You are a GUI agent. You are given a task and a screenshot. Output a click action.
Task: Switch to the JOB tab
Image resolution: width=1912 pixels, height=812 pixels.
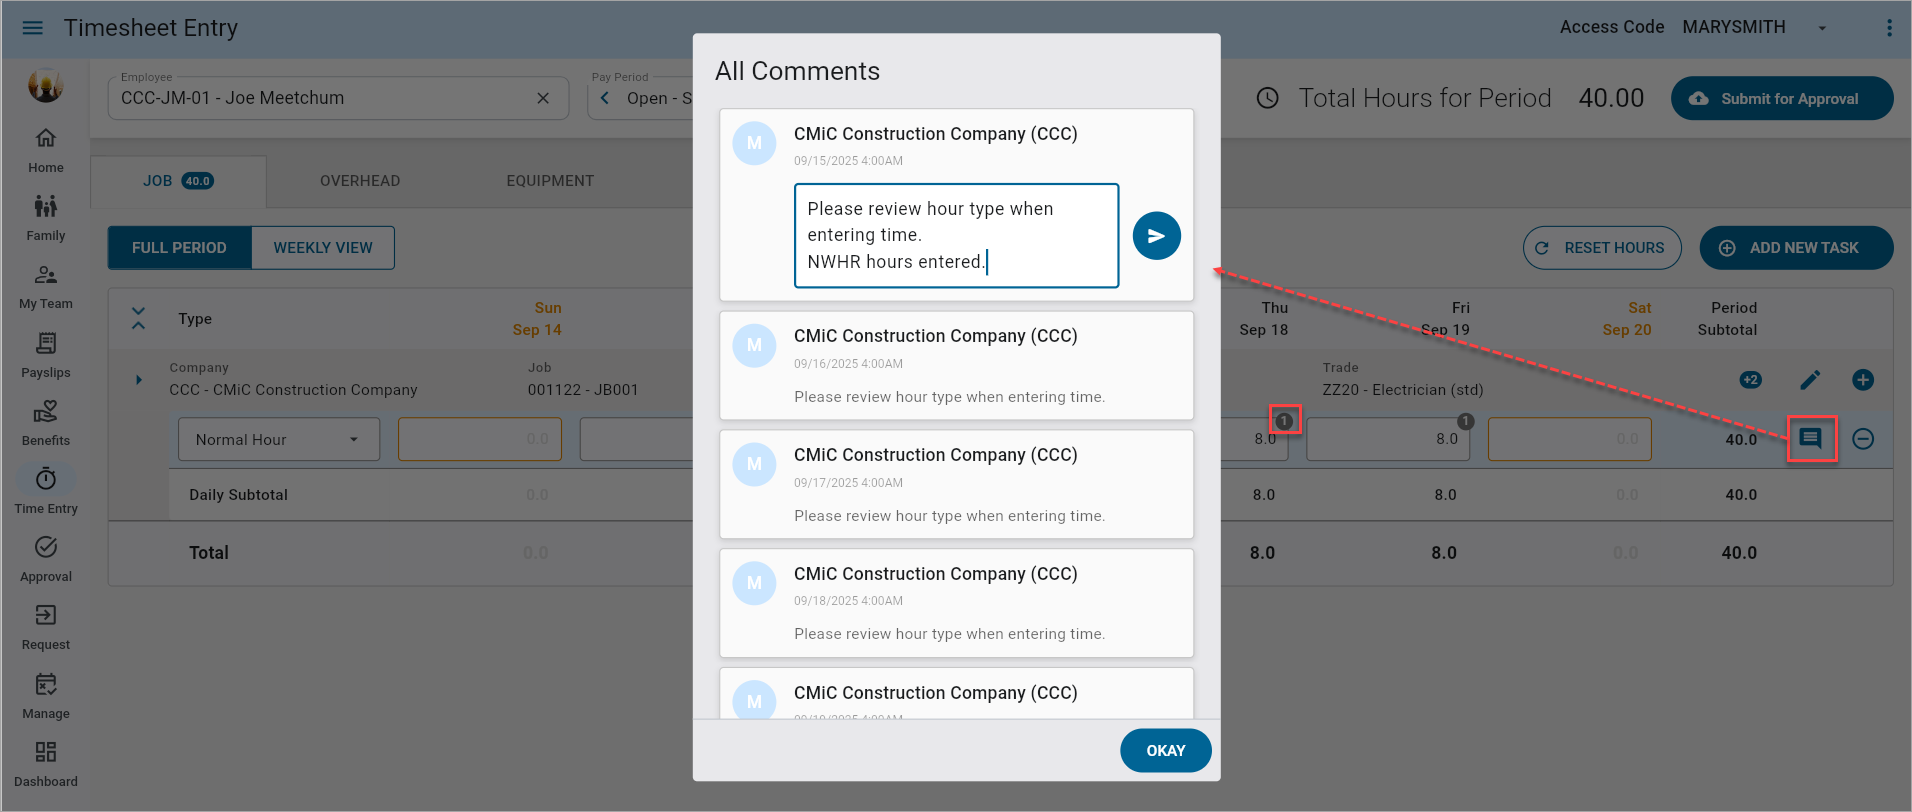pyautogui.click(x=178, y=181)
